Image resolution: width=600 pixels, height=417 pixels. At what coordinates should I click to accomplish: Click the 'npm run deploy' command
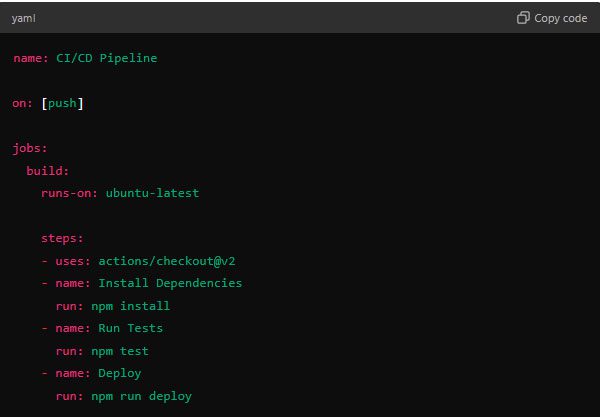(x=142, y=397)
